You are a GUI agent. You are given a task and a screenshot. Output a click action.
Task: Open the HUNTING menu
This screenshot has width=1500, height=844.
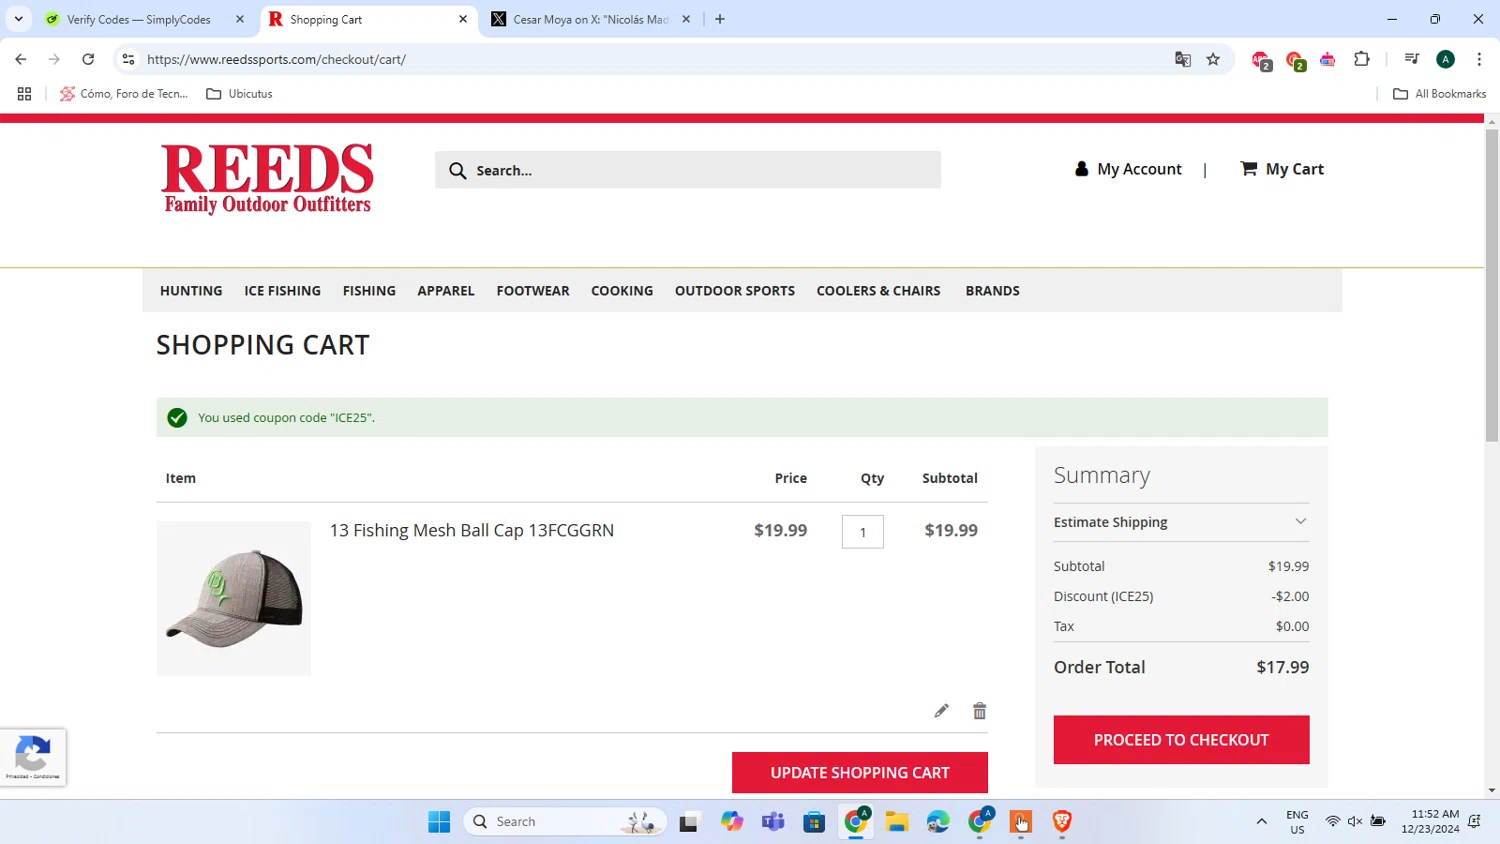tap(191, 291)
